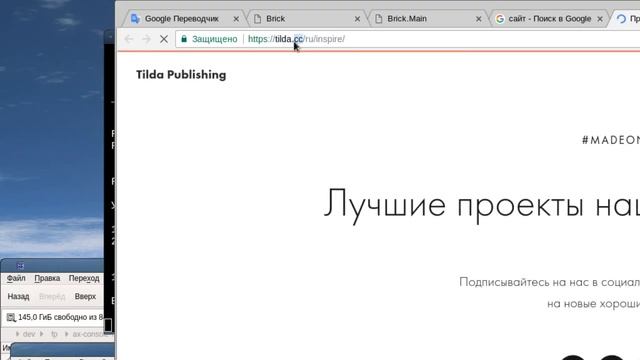
Task: Click Вверх in file manager toolbar
Action: click(x=85, y=297)
